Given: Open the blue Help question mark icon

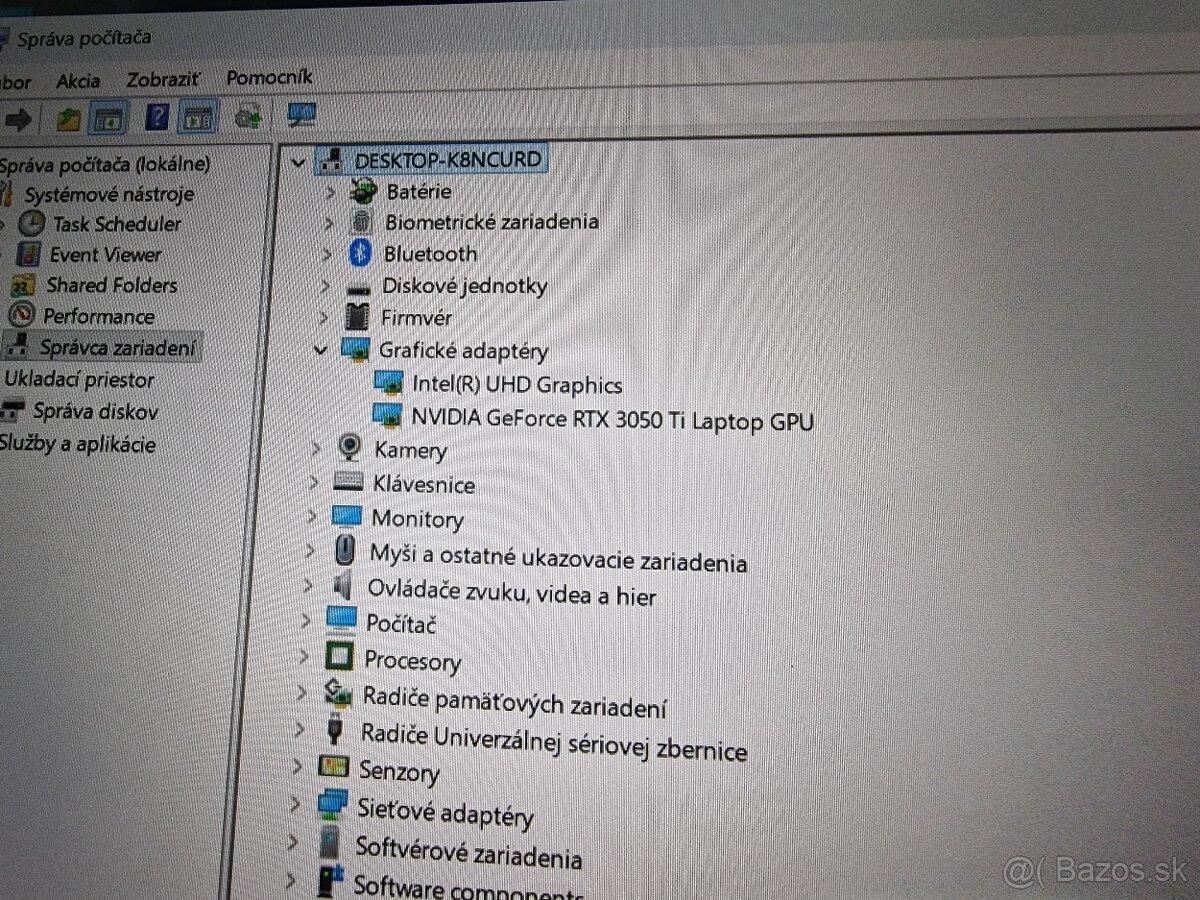Looking at the screenshot, I should (x=157, y=118).
